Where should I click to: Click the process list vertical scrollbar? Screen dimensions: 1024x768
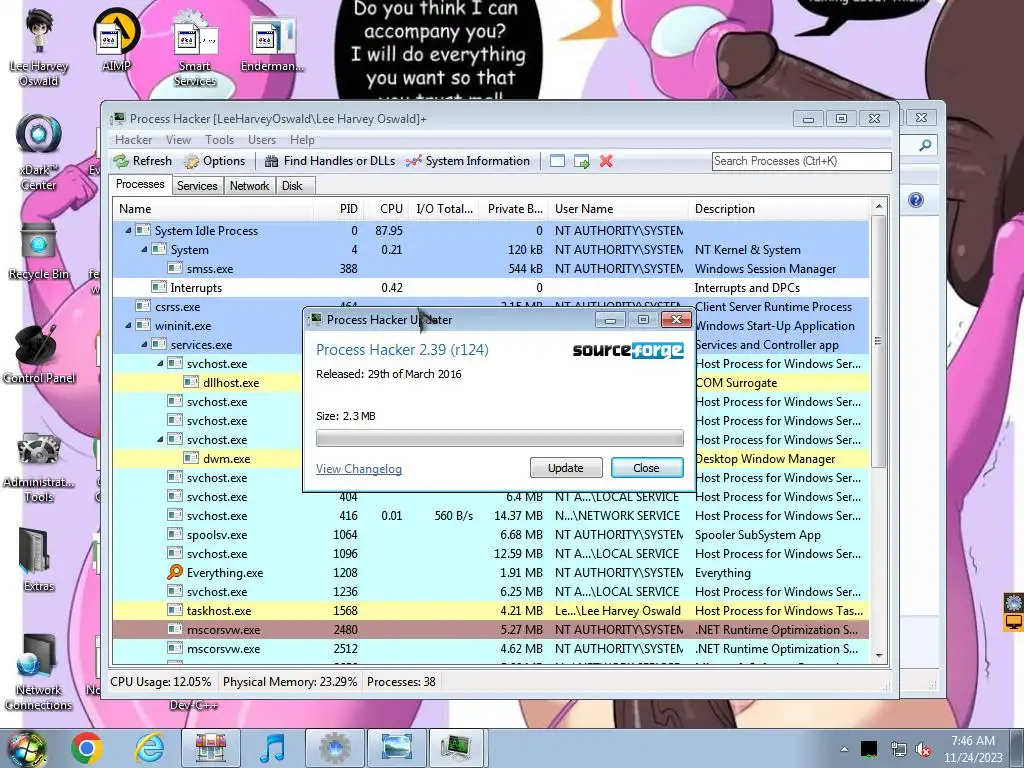pos(878,340)
